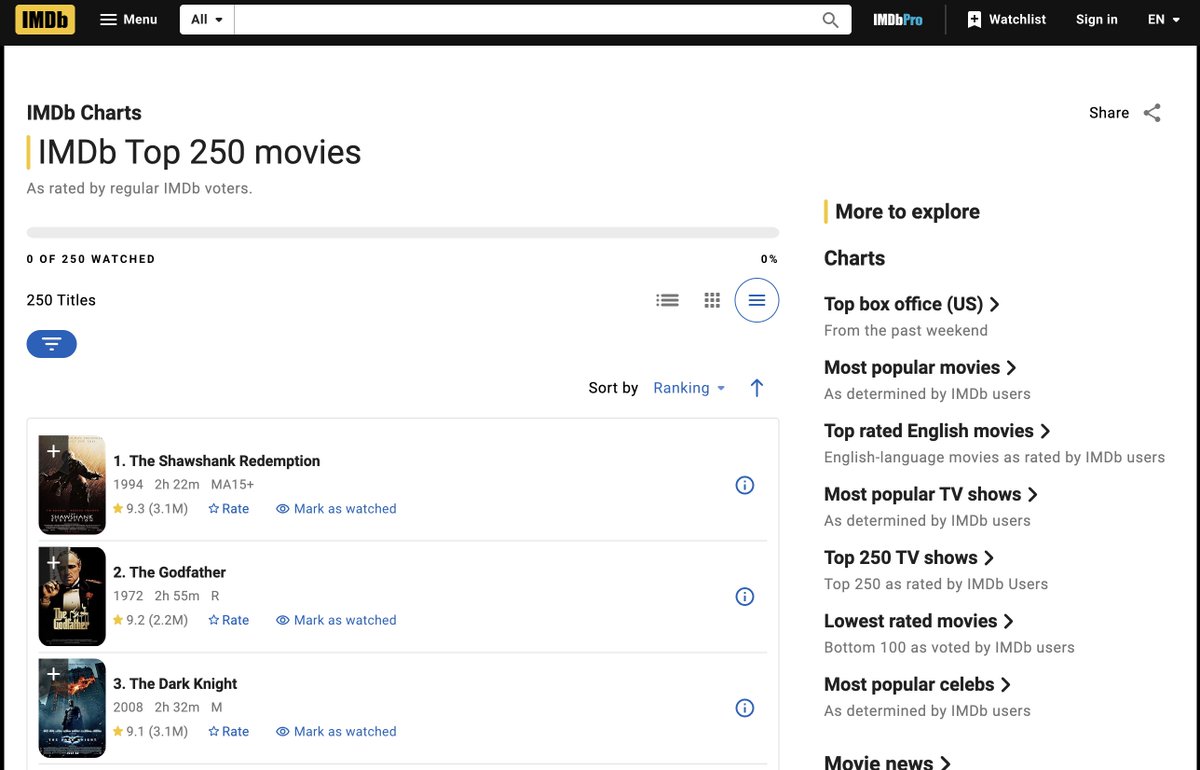The height and width of the screenshot is (770, 1200).
Task: Open Top rated English movies chart
Action: [937, 431]
